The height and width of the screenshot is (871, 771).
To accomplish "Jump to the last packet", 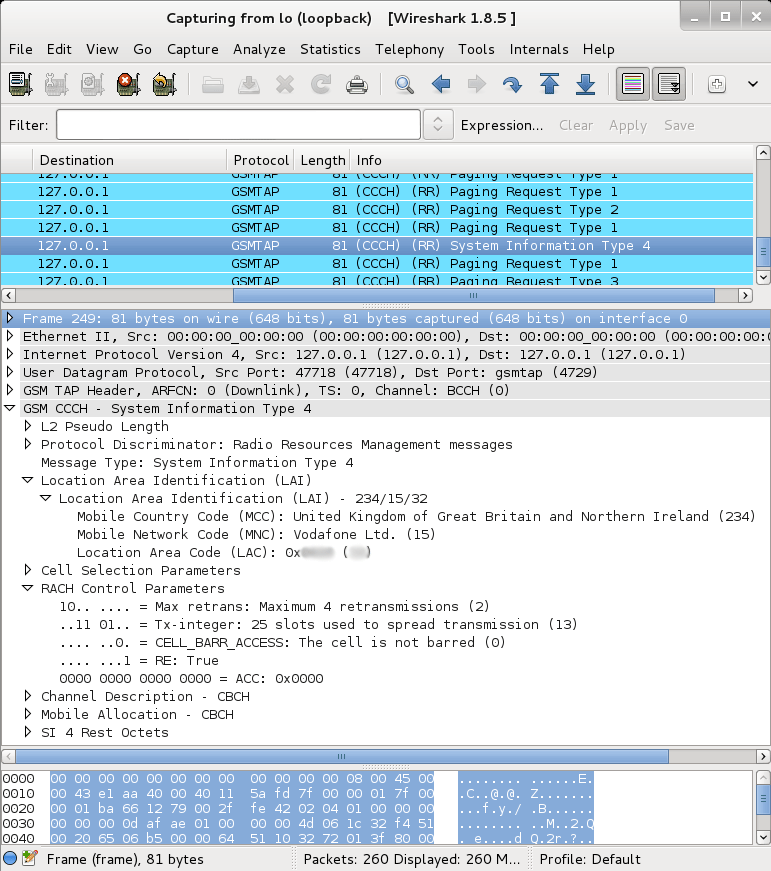I will [x=585, y=84].
